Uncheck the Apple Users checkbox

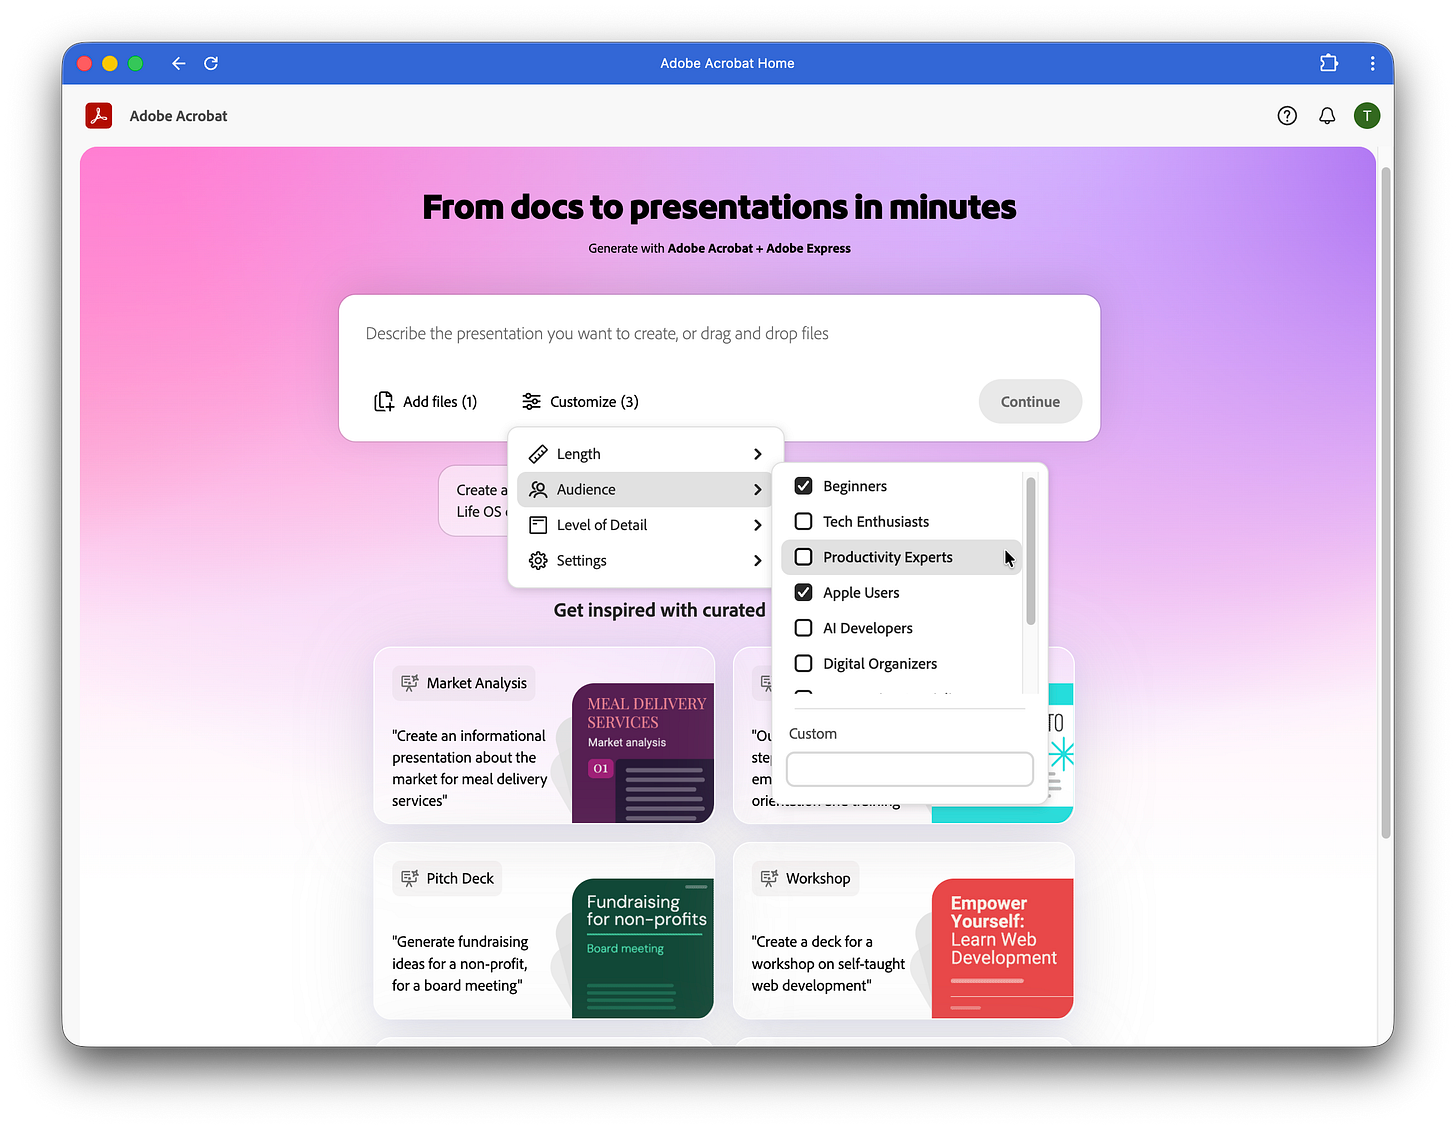[x=803, y=592]
